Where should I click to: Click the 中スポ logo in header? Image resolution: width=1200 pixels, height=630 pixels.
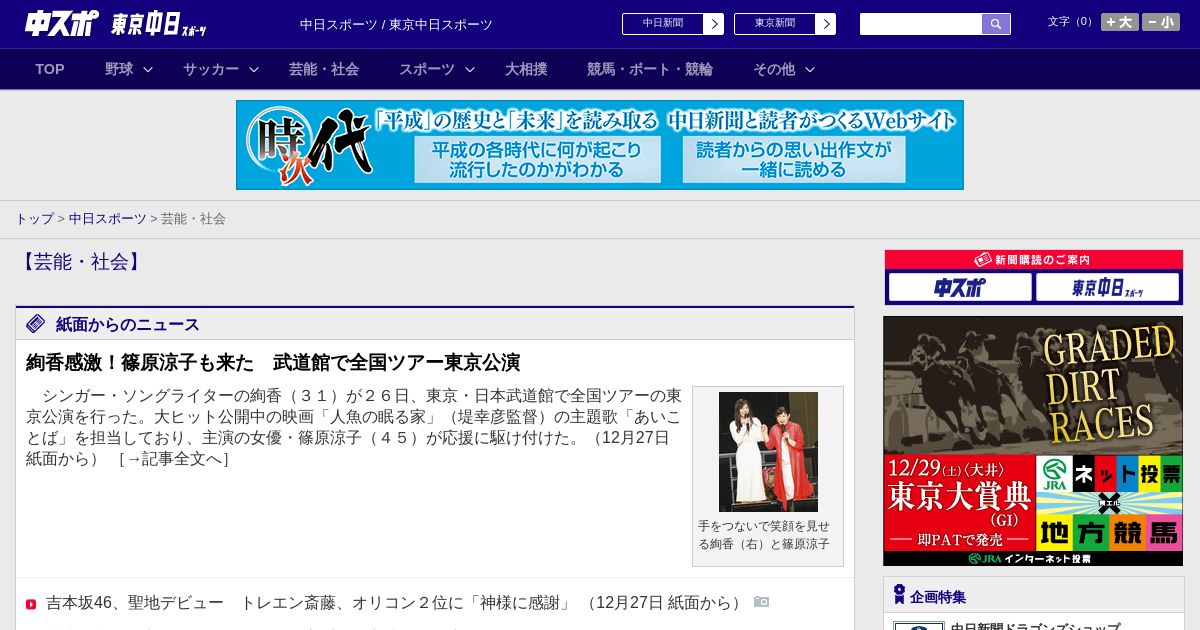pos(62,23)
